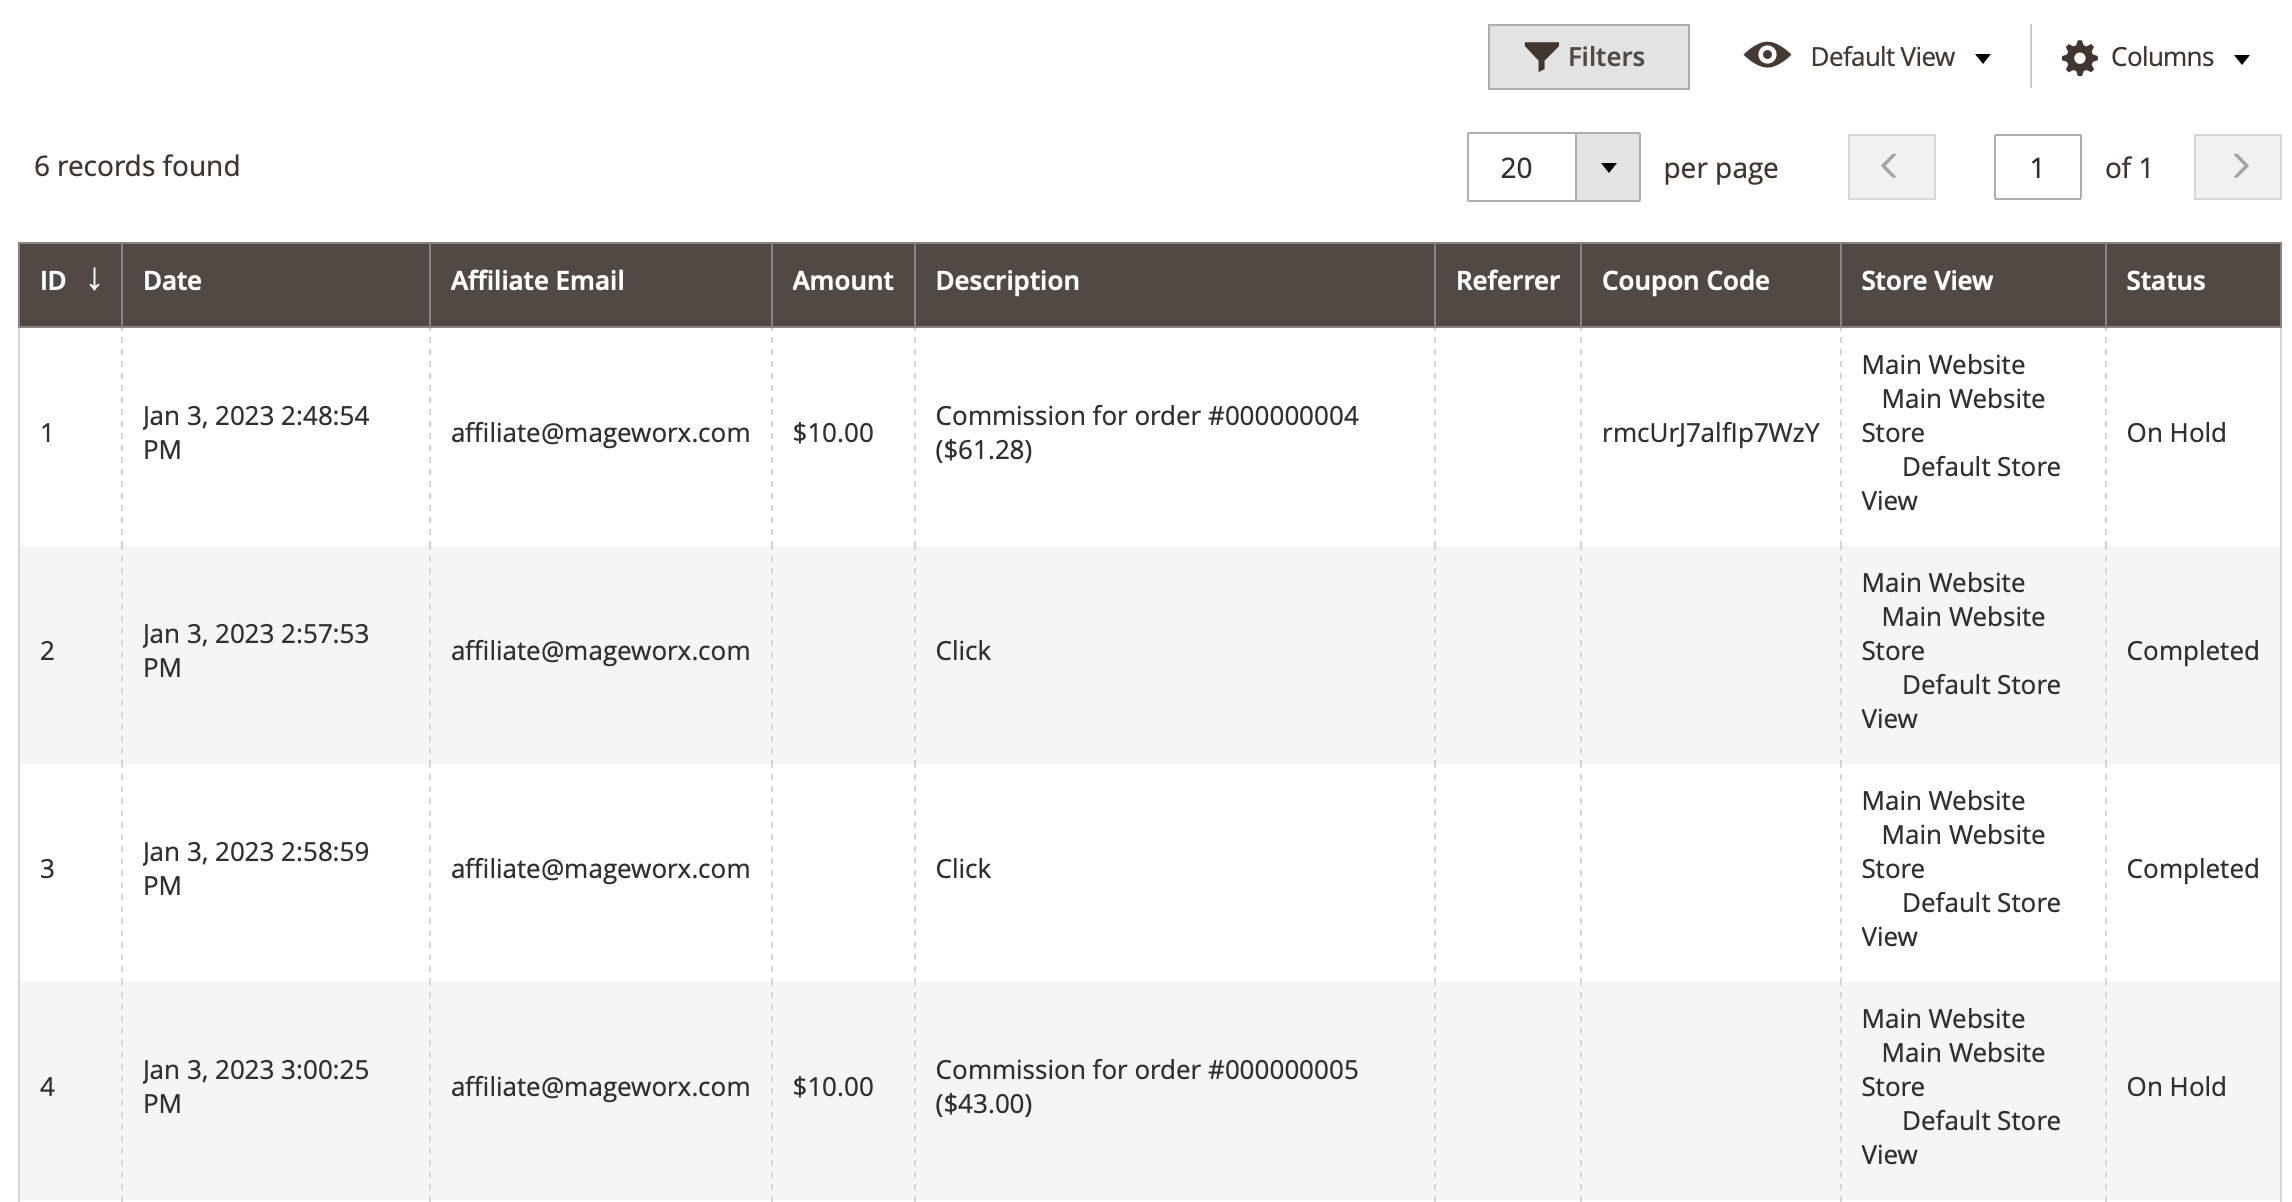Click On Hold status in row 1
The image size is (2292, 1202).
(2176, 433)
